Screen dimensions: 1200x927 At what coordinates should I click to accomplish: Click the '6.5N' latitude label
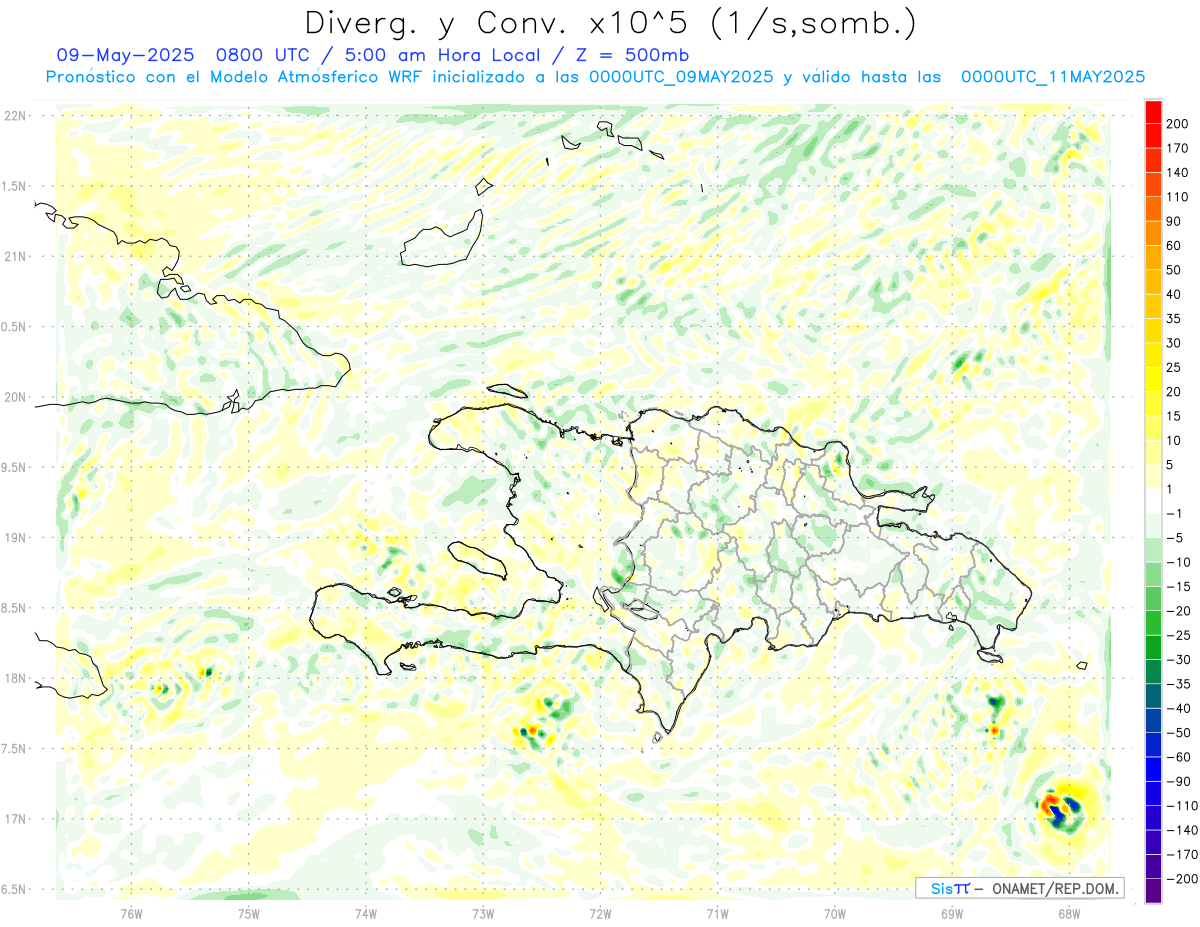(x=14, y=890)
